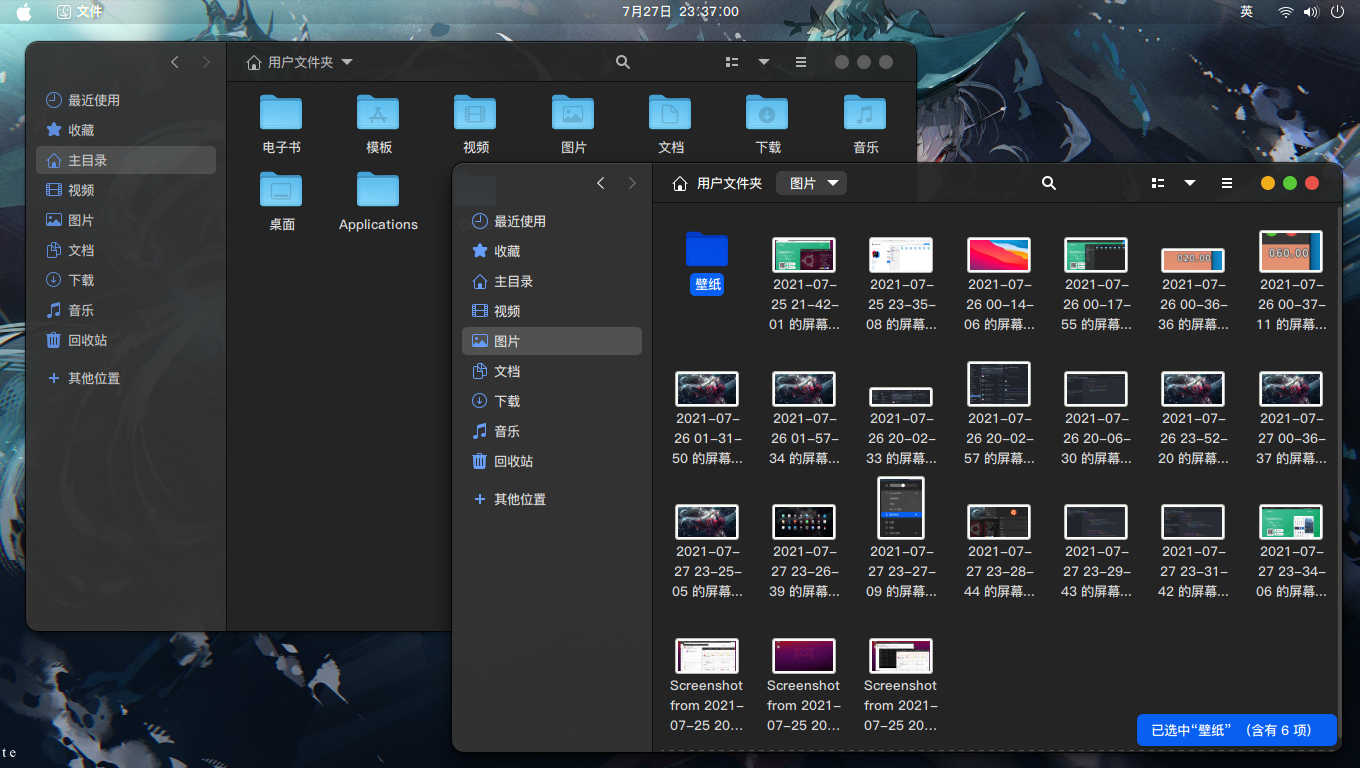The width and height of the screenshot is (1360, 768).
Task: Select screenshot 2021-07-26 20-02-57 thumbnail
Action: [x=998, y=384]
